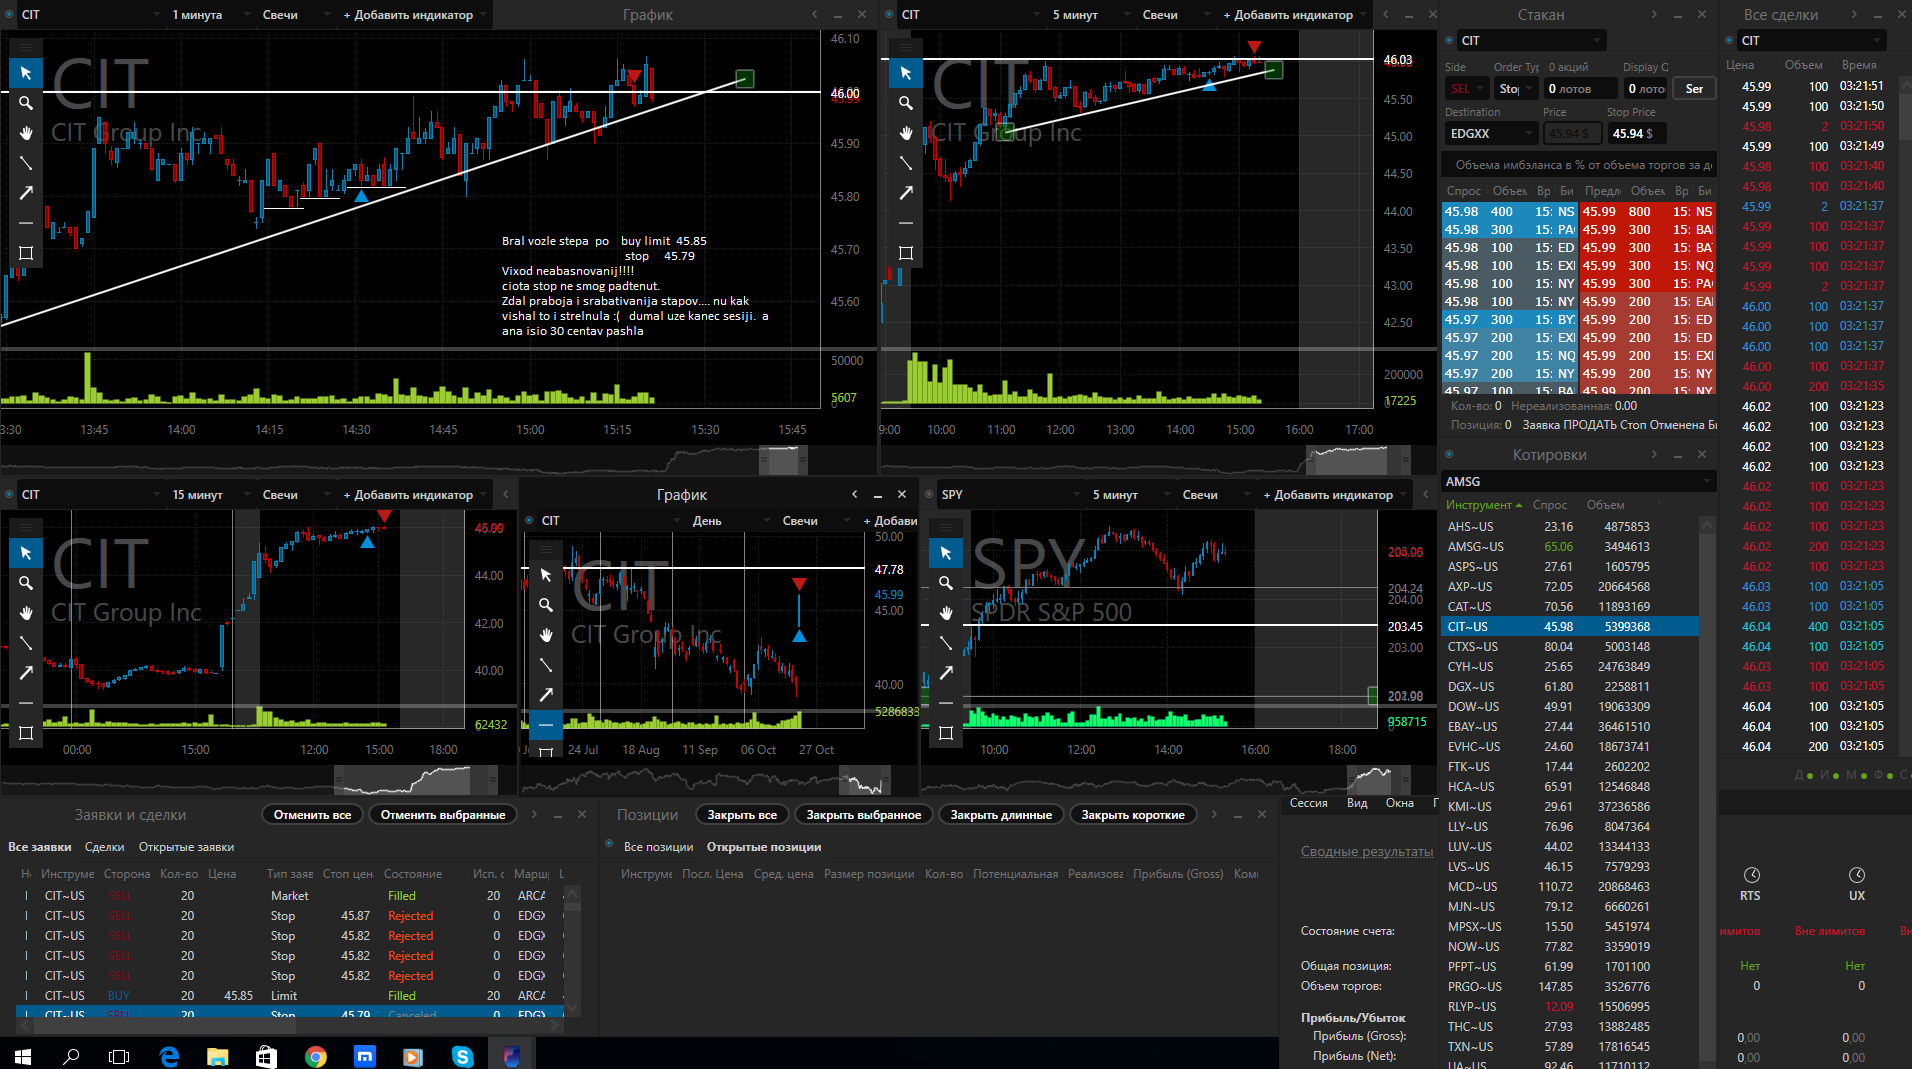Choose the arrow drawing tool on CIT 15-minute chart
The width and height of the screenshot is (1912, 1069).
[26, 673]
